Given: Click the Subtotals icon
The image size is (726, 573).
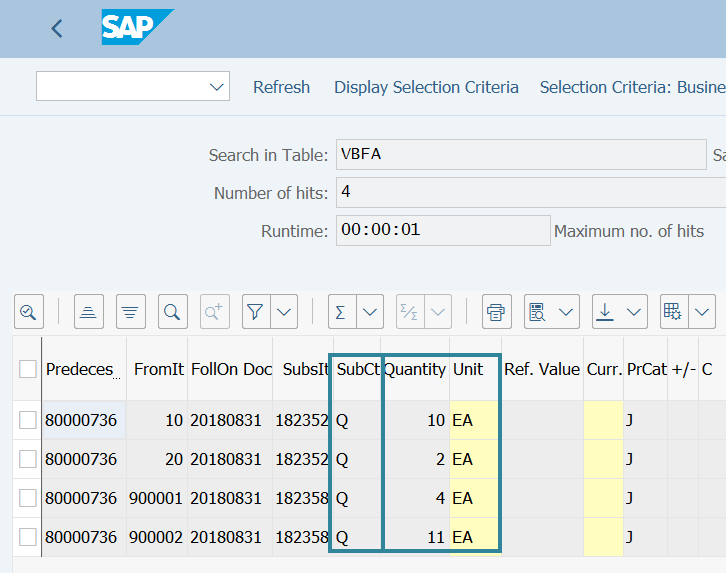Looking at the screenshot, I should (x=409, y=311).
